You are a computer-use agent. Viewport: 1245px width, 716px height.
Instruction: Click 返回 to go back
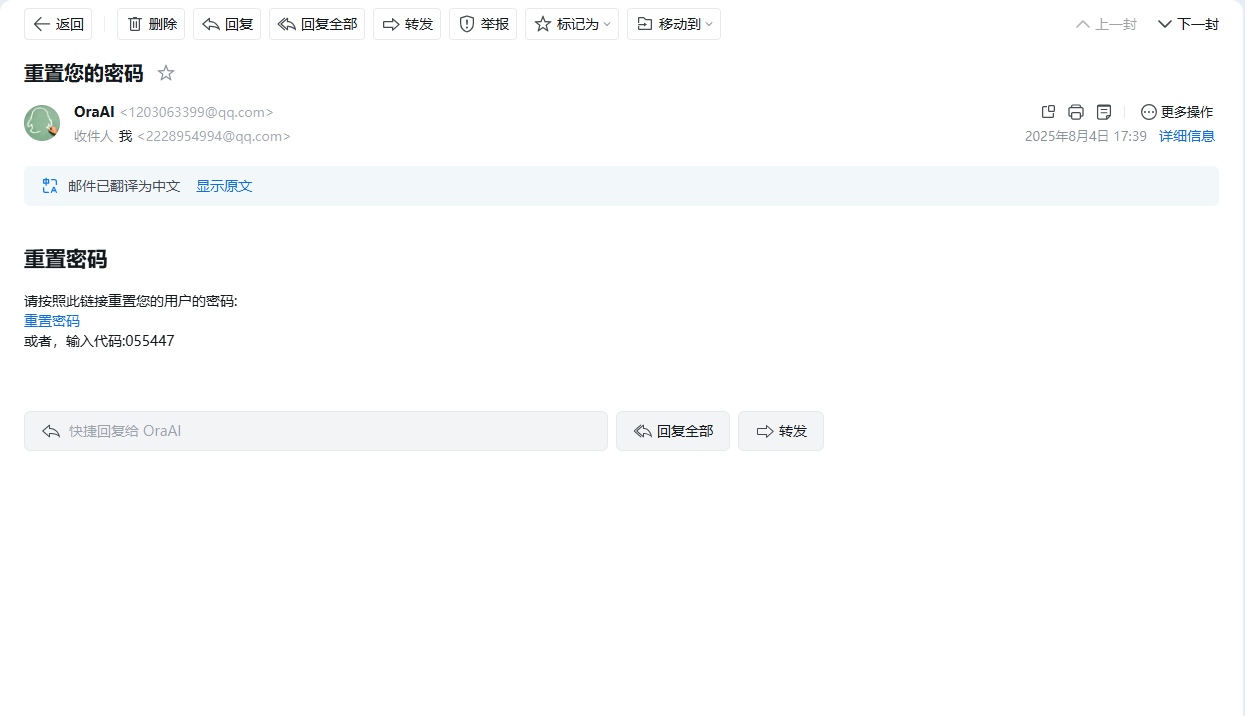(x=58, y=24)
